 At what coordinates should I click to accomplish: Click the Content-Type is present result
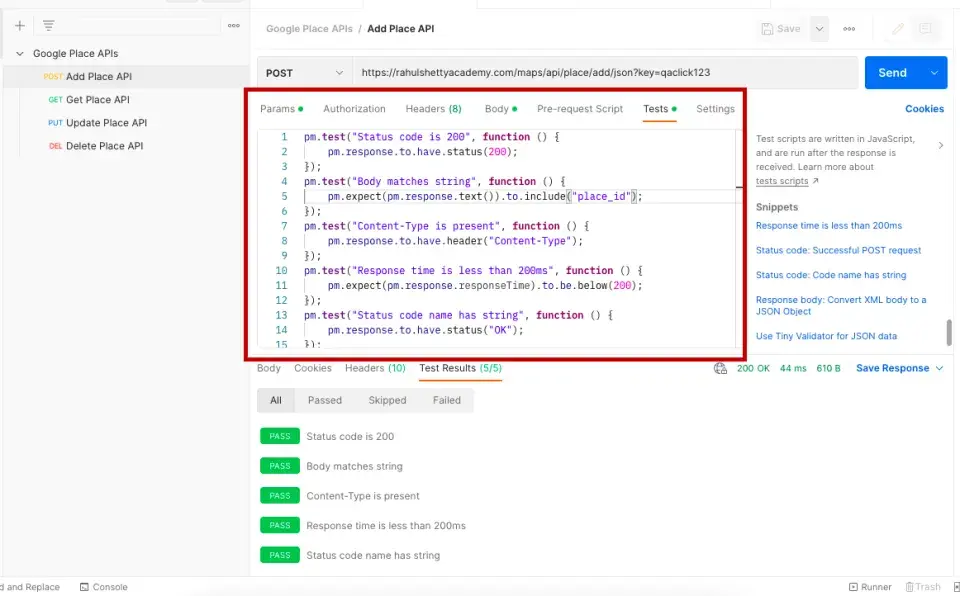pyautogui.click(x=362, y=496)
